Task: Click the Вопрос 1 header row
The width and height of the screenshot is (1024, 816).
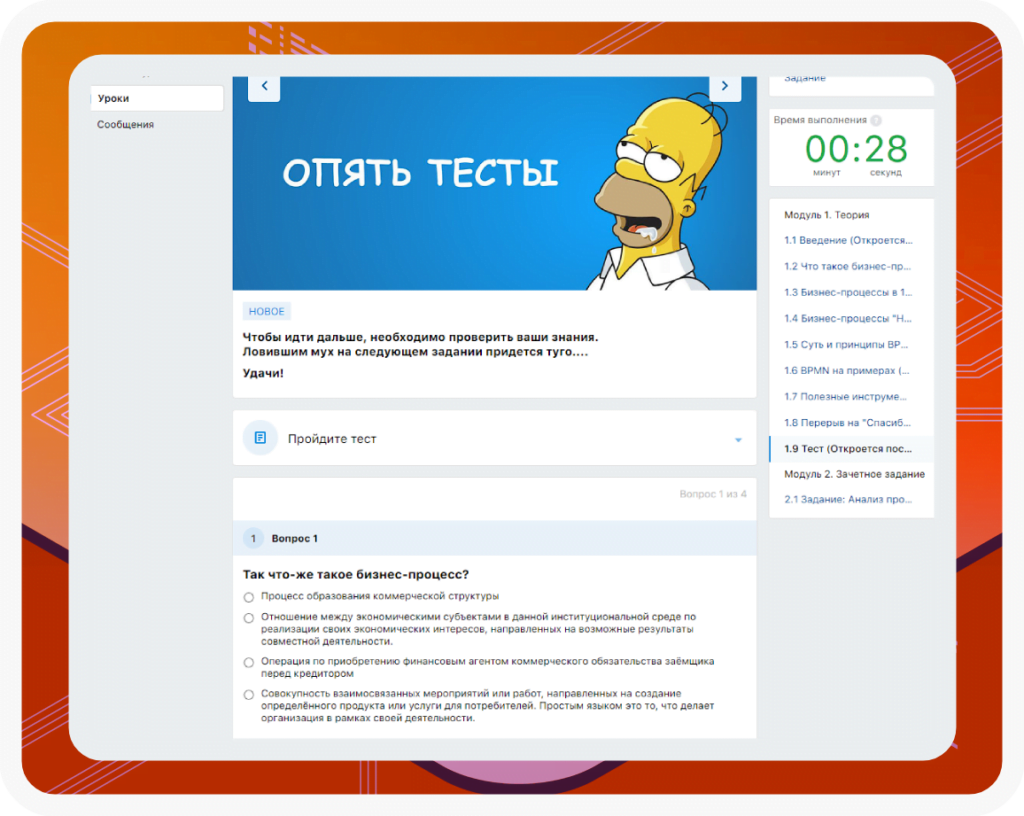Action: click(x=494, y=538)
